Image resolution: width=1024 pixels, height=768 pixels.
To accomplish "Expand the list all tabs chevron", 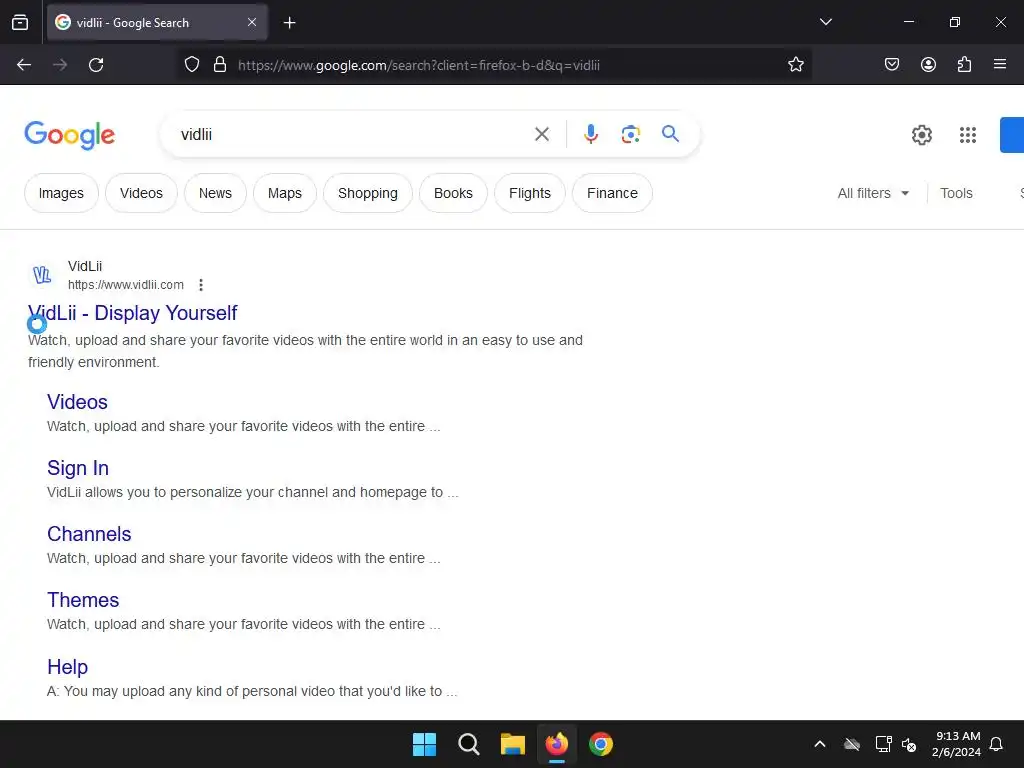I will [x=825, y=22].
